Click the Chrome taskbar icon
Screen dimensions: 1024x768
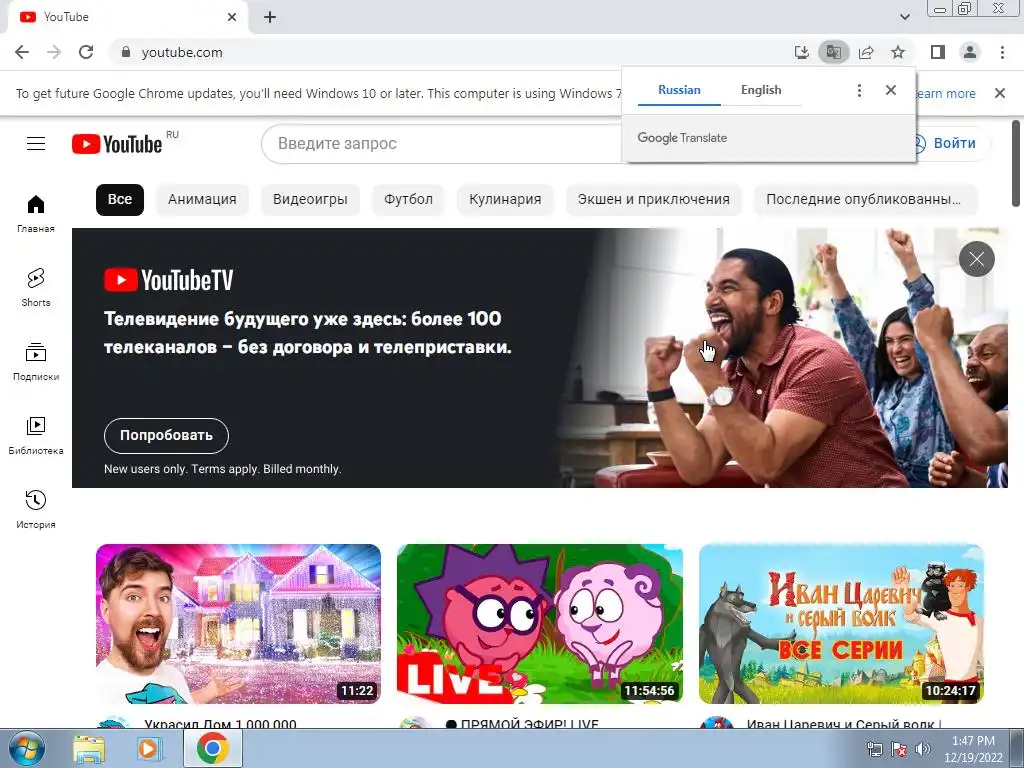212,748
